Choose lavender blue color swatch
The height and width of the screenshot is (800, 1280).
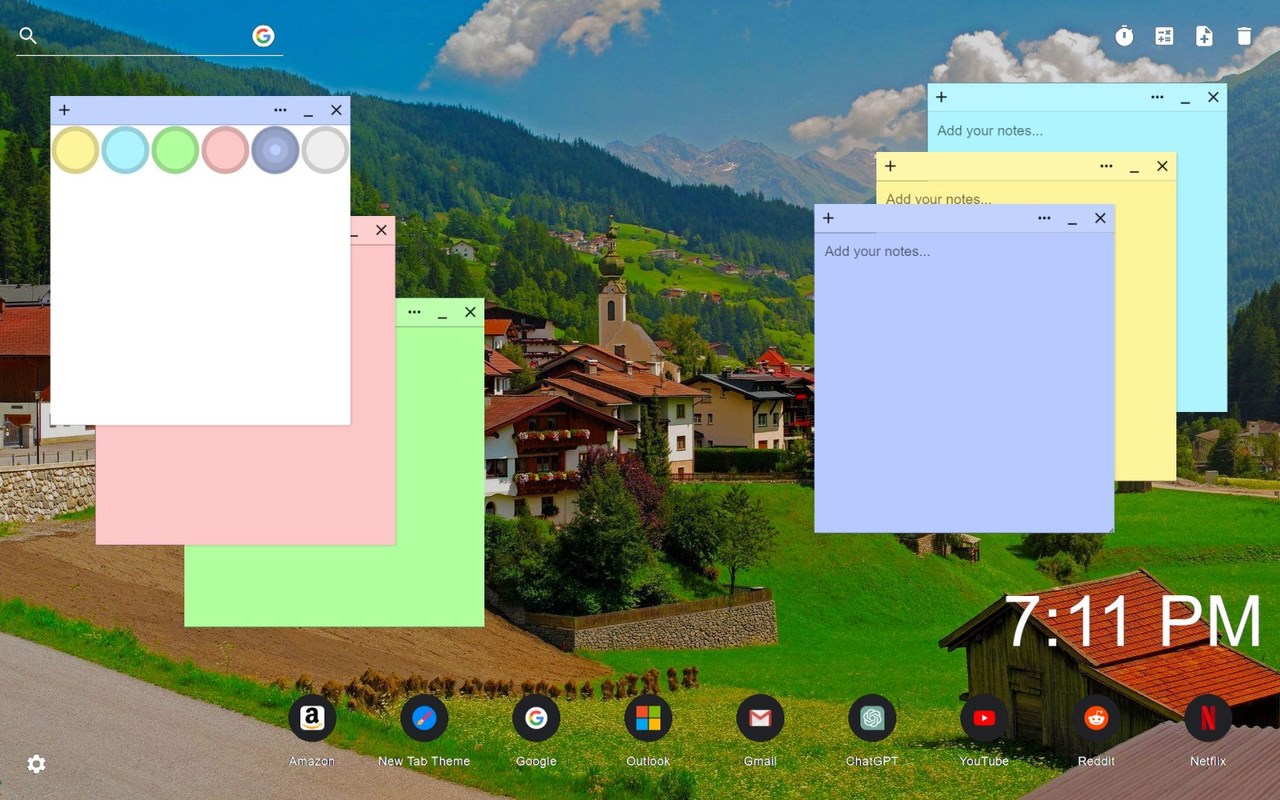(x=275, y=150)
